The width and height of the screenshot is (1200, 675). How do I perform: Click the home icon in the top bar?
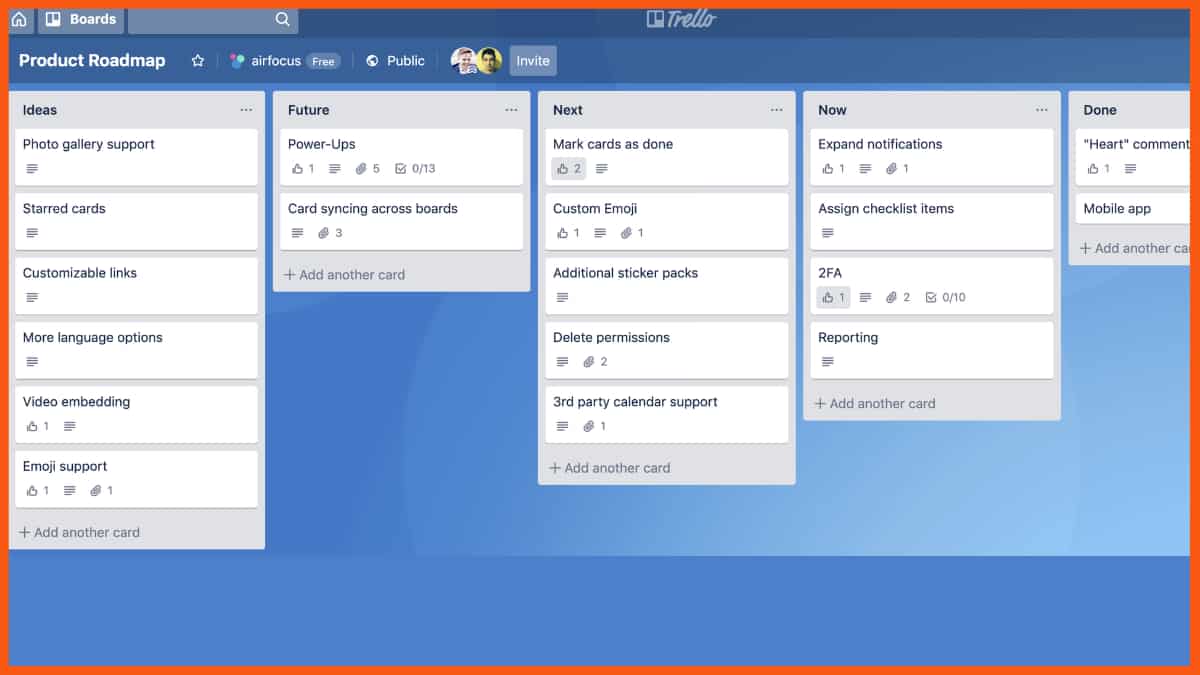[x=18, y=19]
